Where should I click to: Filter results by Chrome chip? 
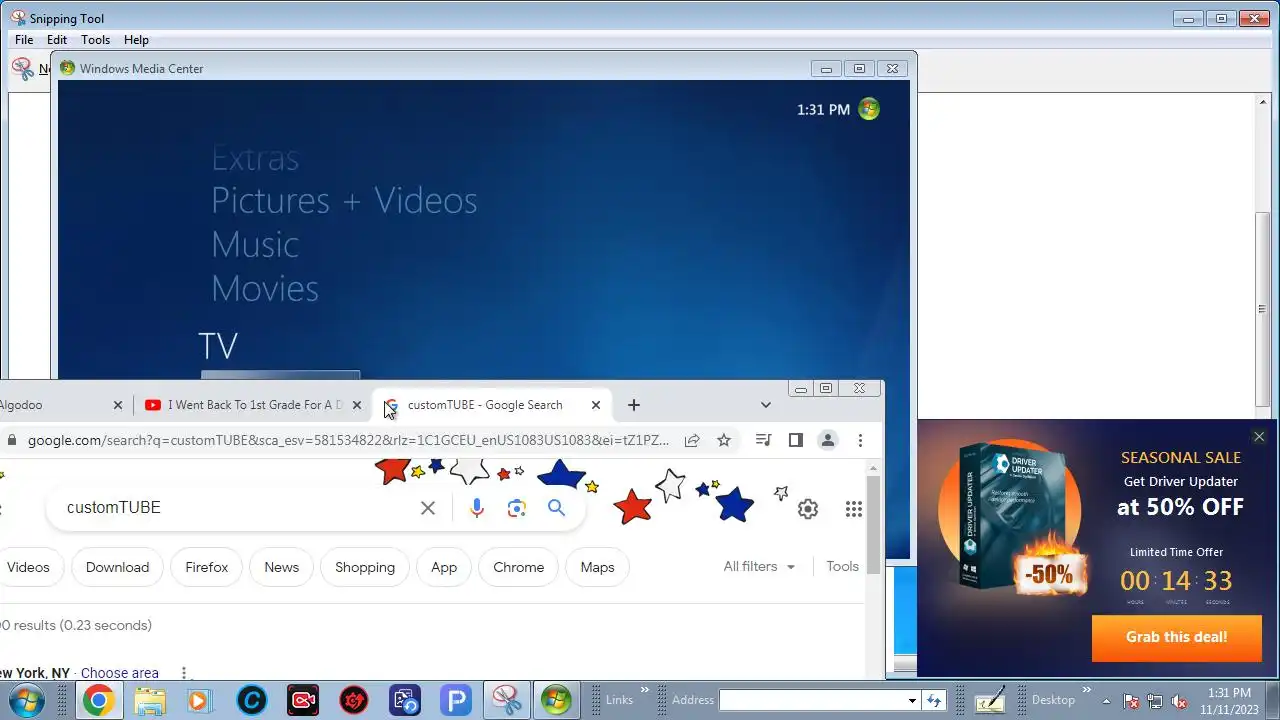tap(519, 567)
